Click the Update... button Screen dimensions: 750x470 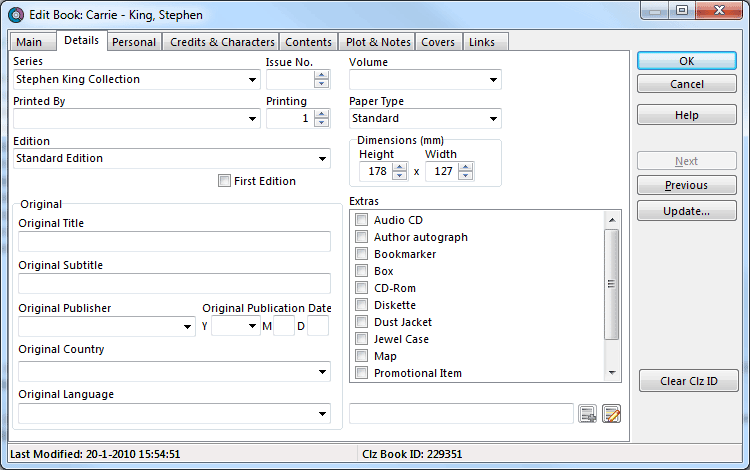[686, 211]
